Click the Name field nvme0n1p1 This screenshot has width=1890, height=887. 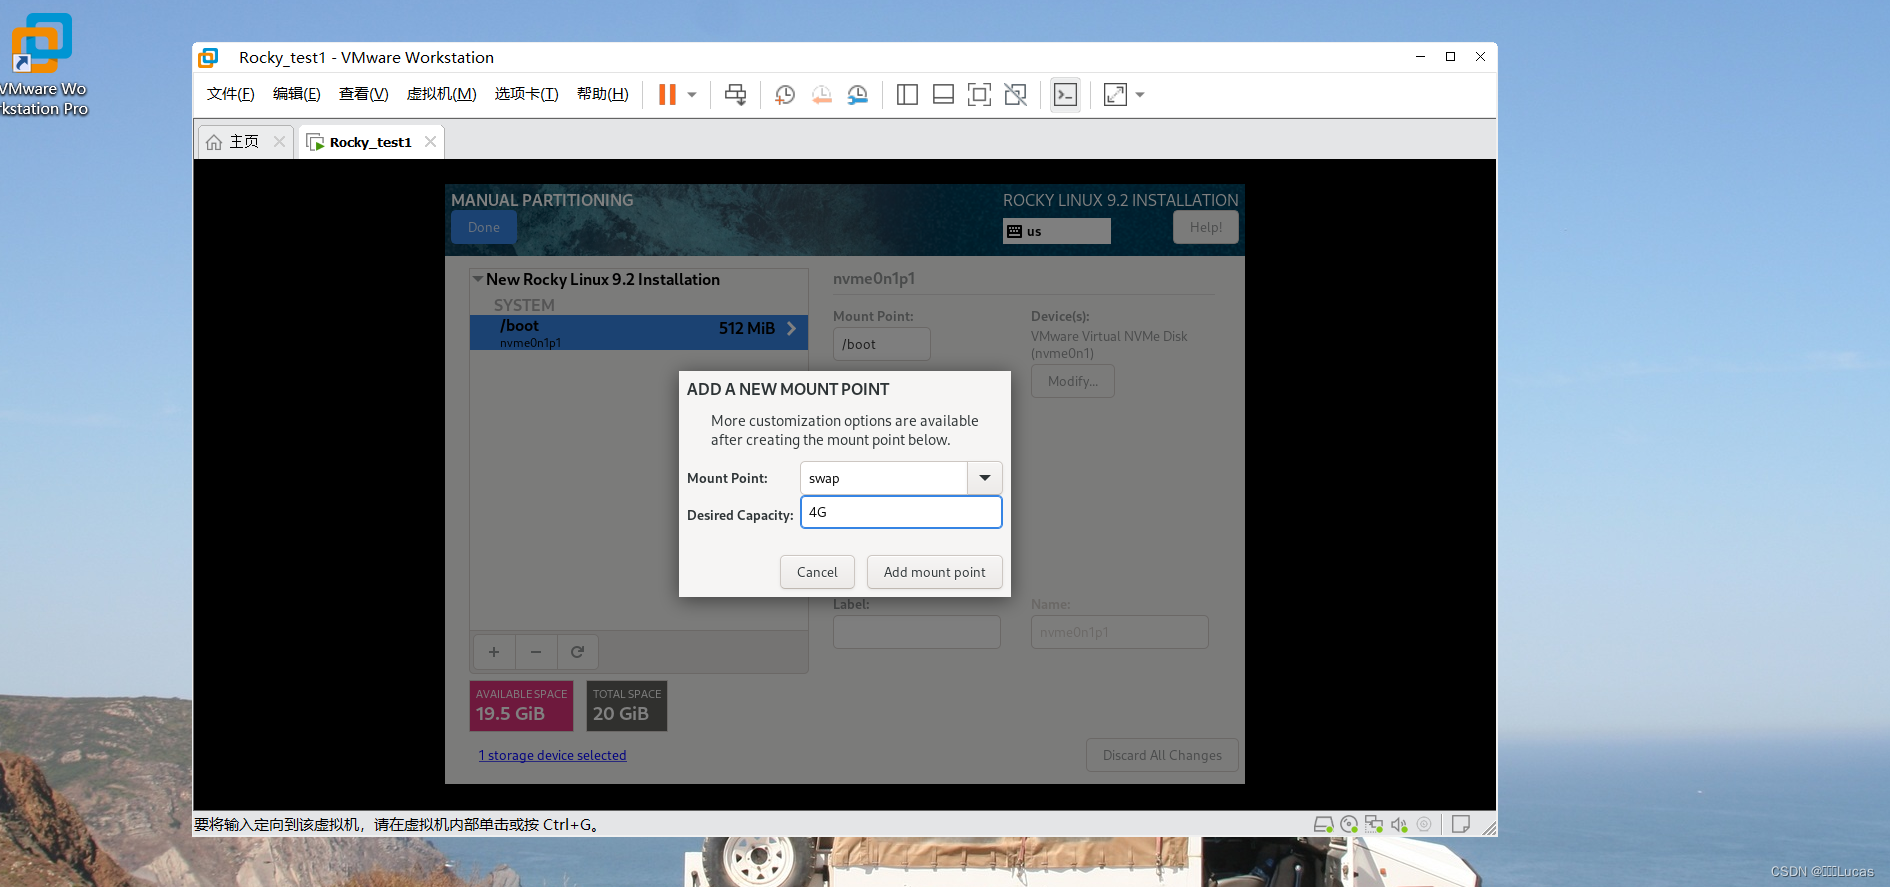coord(1119,632)
